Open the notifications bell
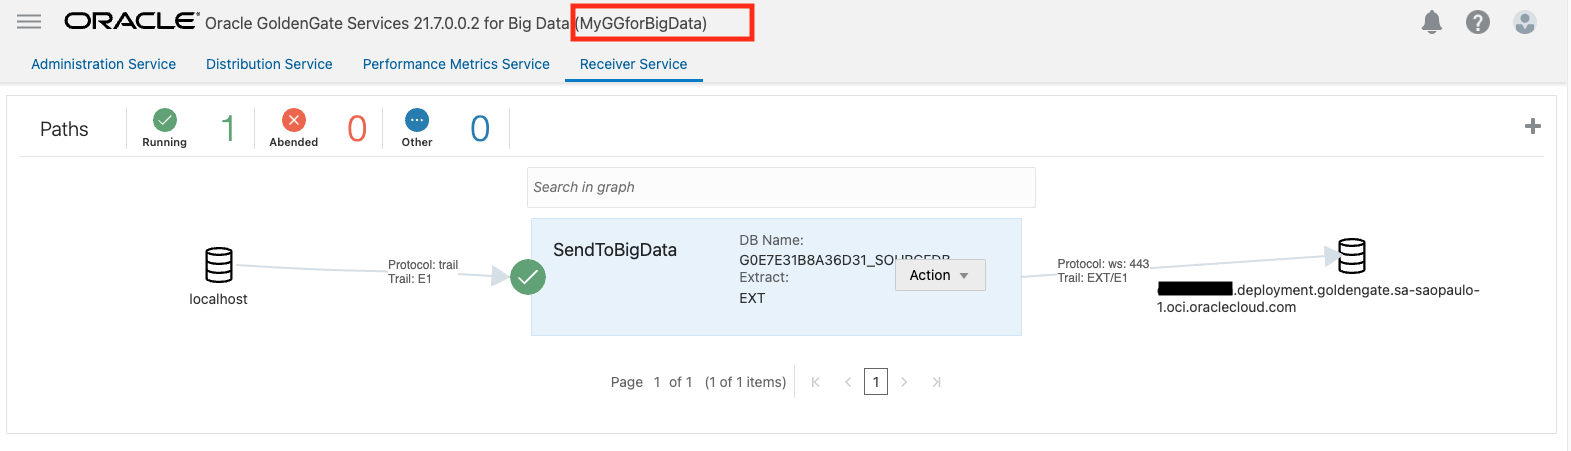This screenshot has height=451, width=1571. [x=1432, y=22]
